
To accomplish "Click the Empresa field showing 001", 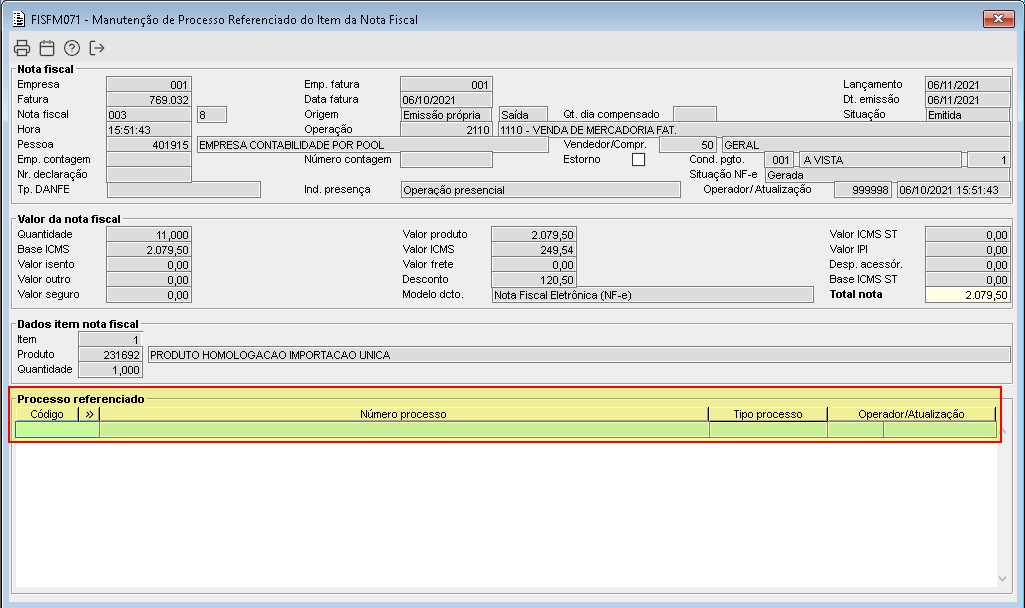I will tap(149, 84).
